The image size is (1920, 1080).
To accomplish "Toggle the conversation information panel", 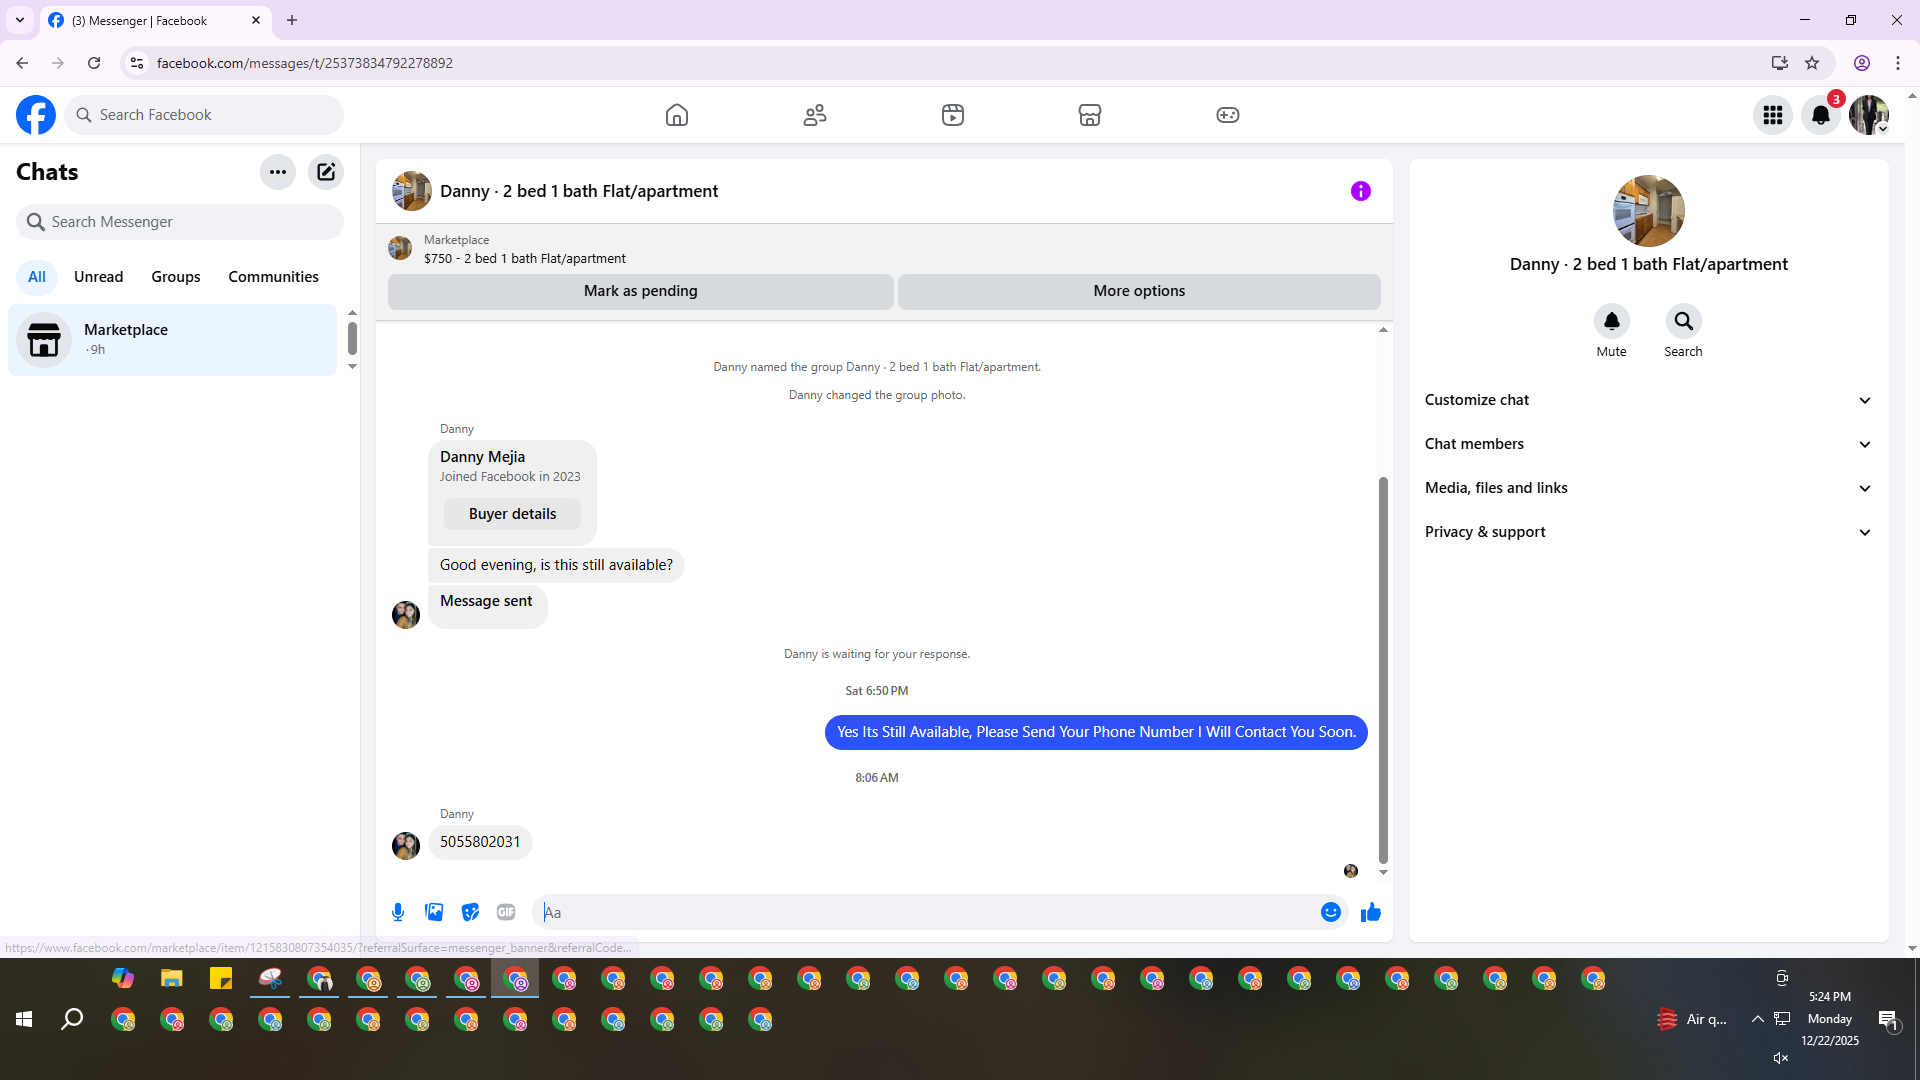I will [1360, 191].
